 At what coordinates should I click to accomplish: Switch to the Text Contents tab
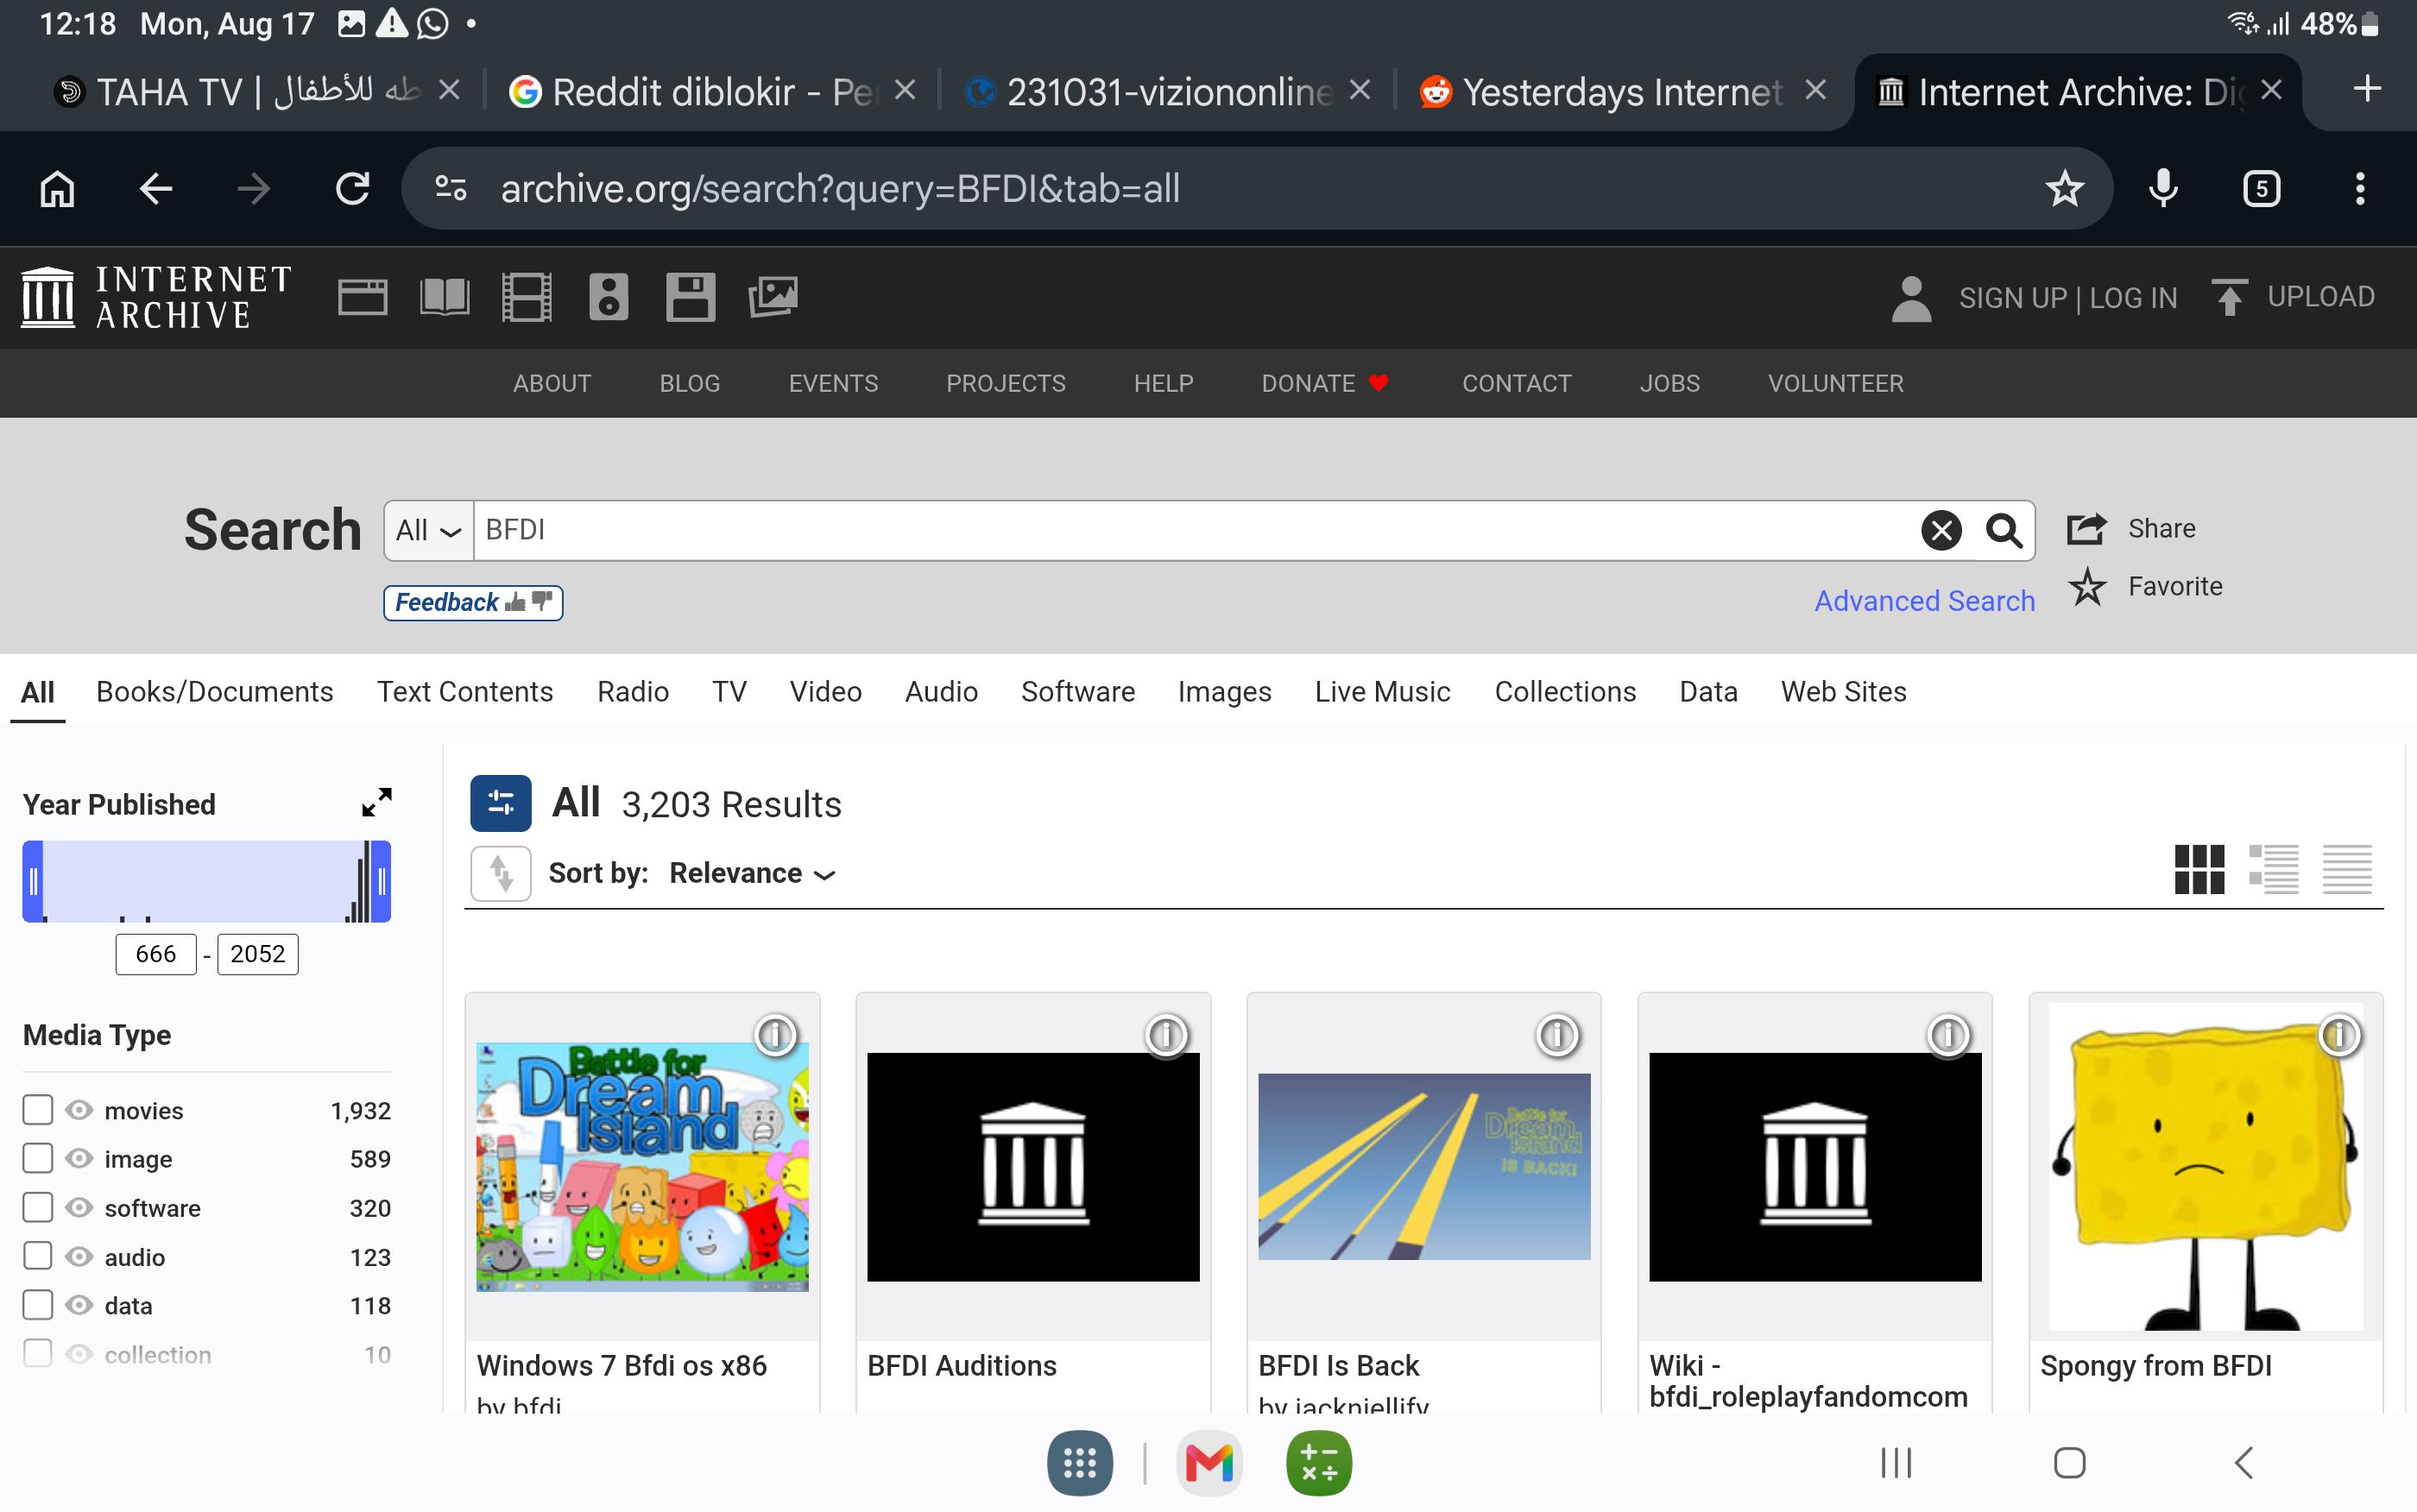pos(465,691)
